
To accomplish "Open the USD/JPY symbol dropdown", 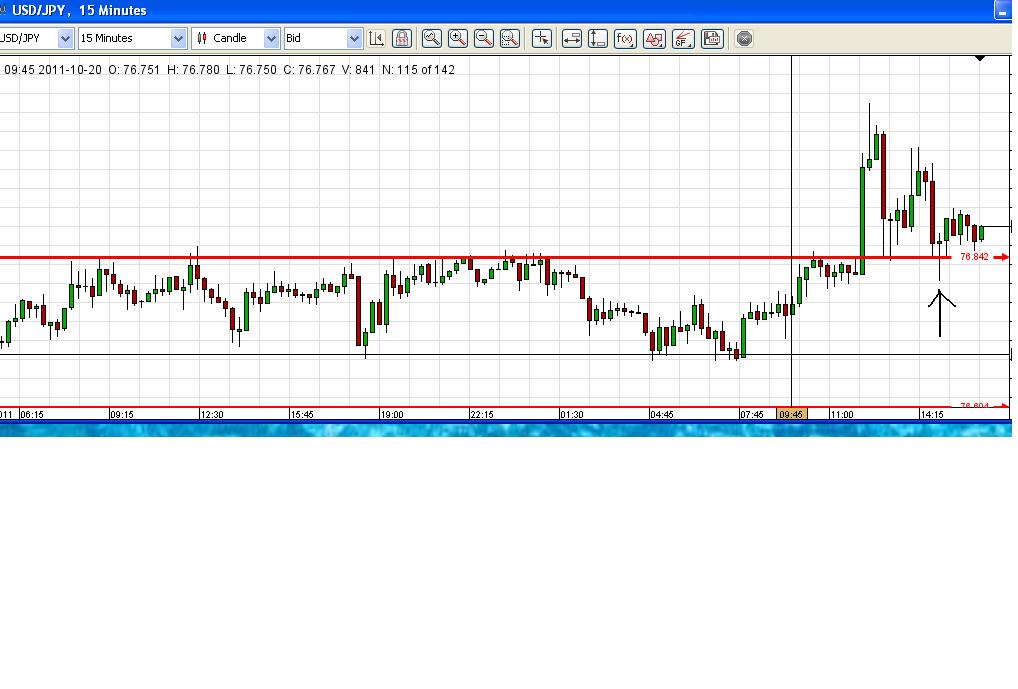I will [65, 38].
